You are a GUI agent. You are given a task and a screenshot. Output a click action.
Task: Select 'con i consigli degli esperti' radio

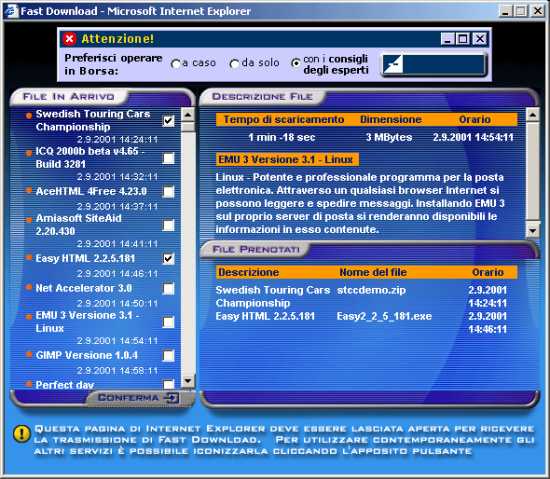point(296,63)
